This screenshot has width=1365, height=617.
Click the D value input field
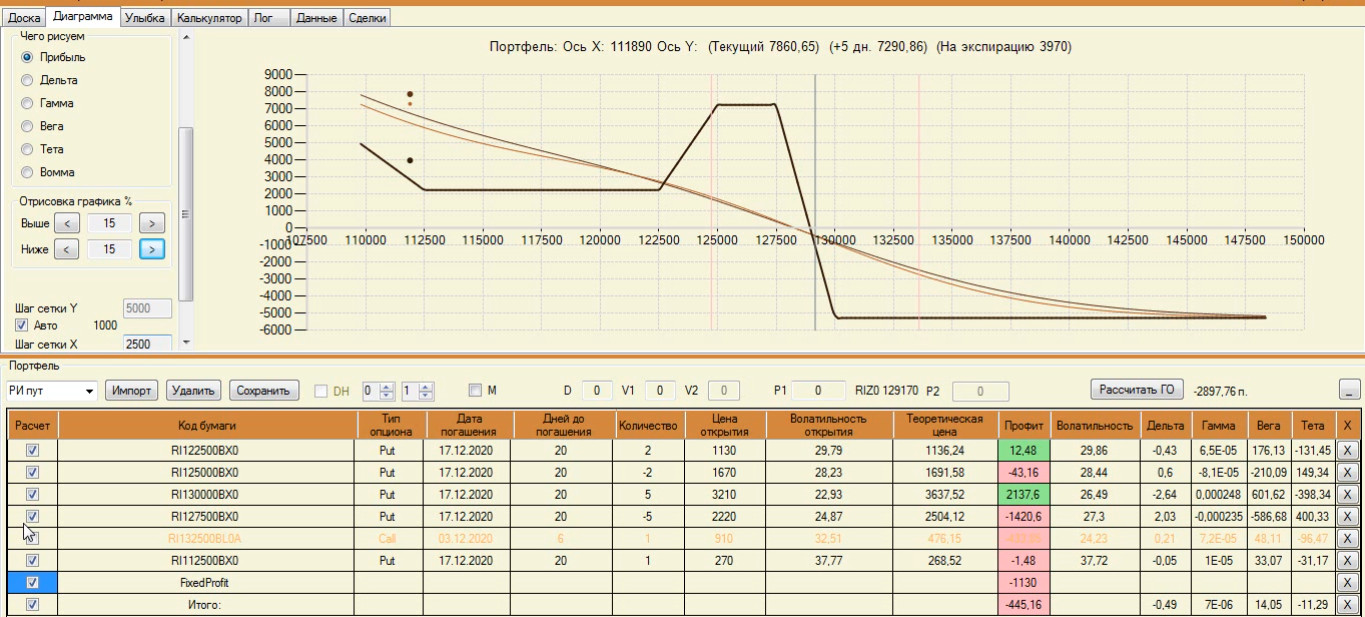[597, 390]
